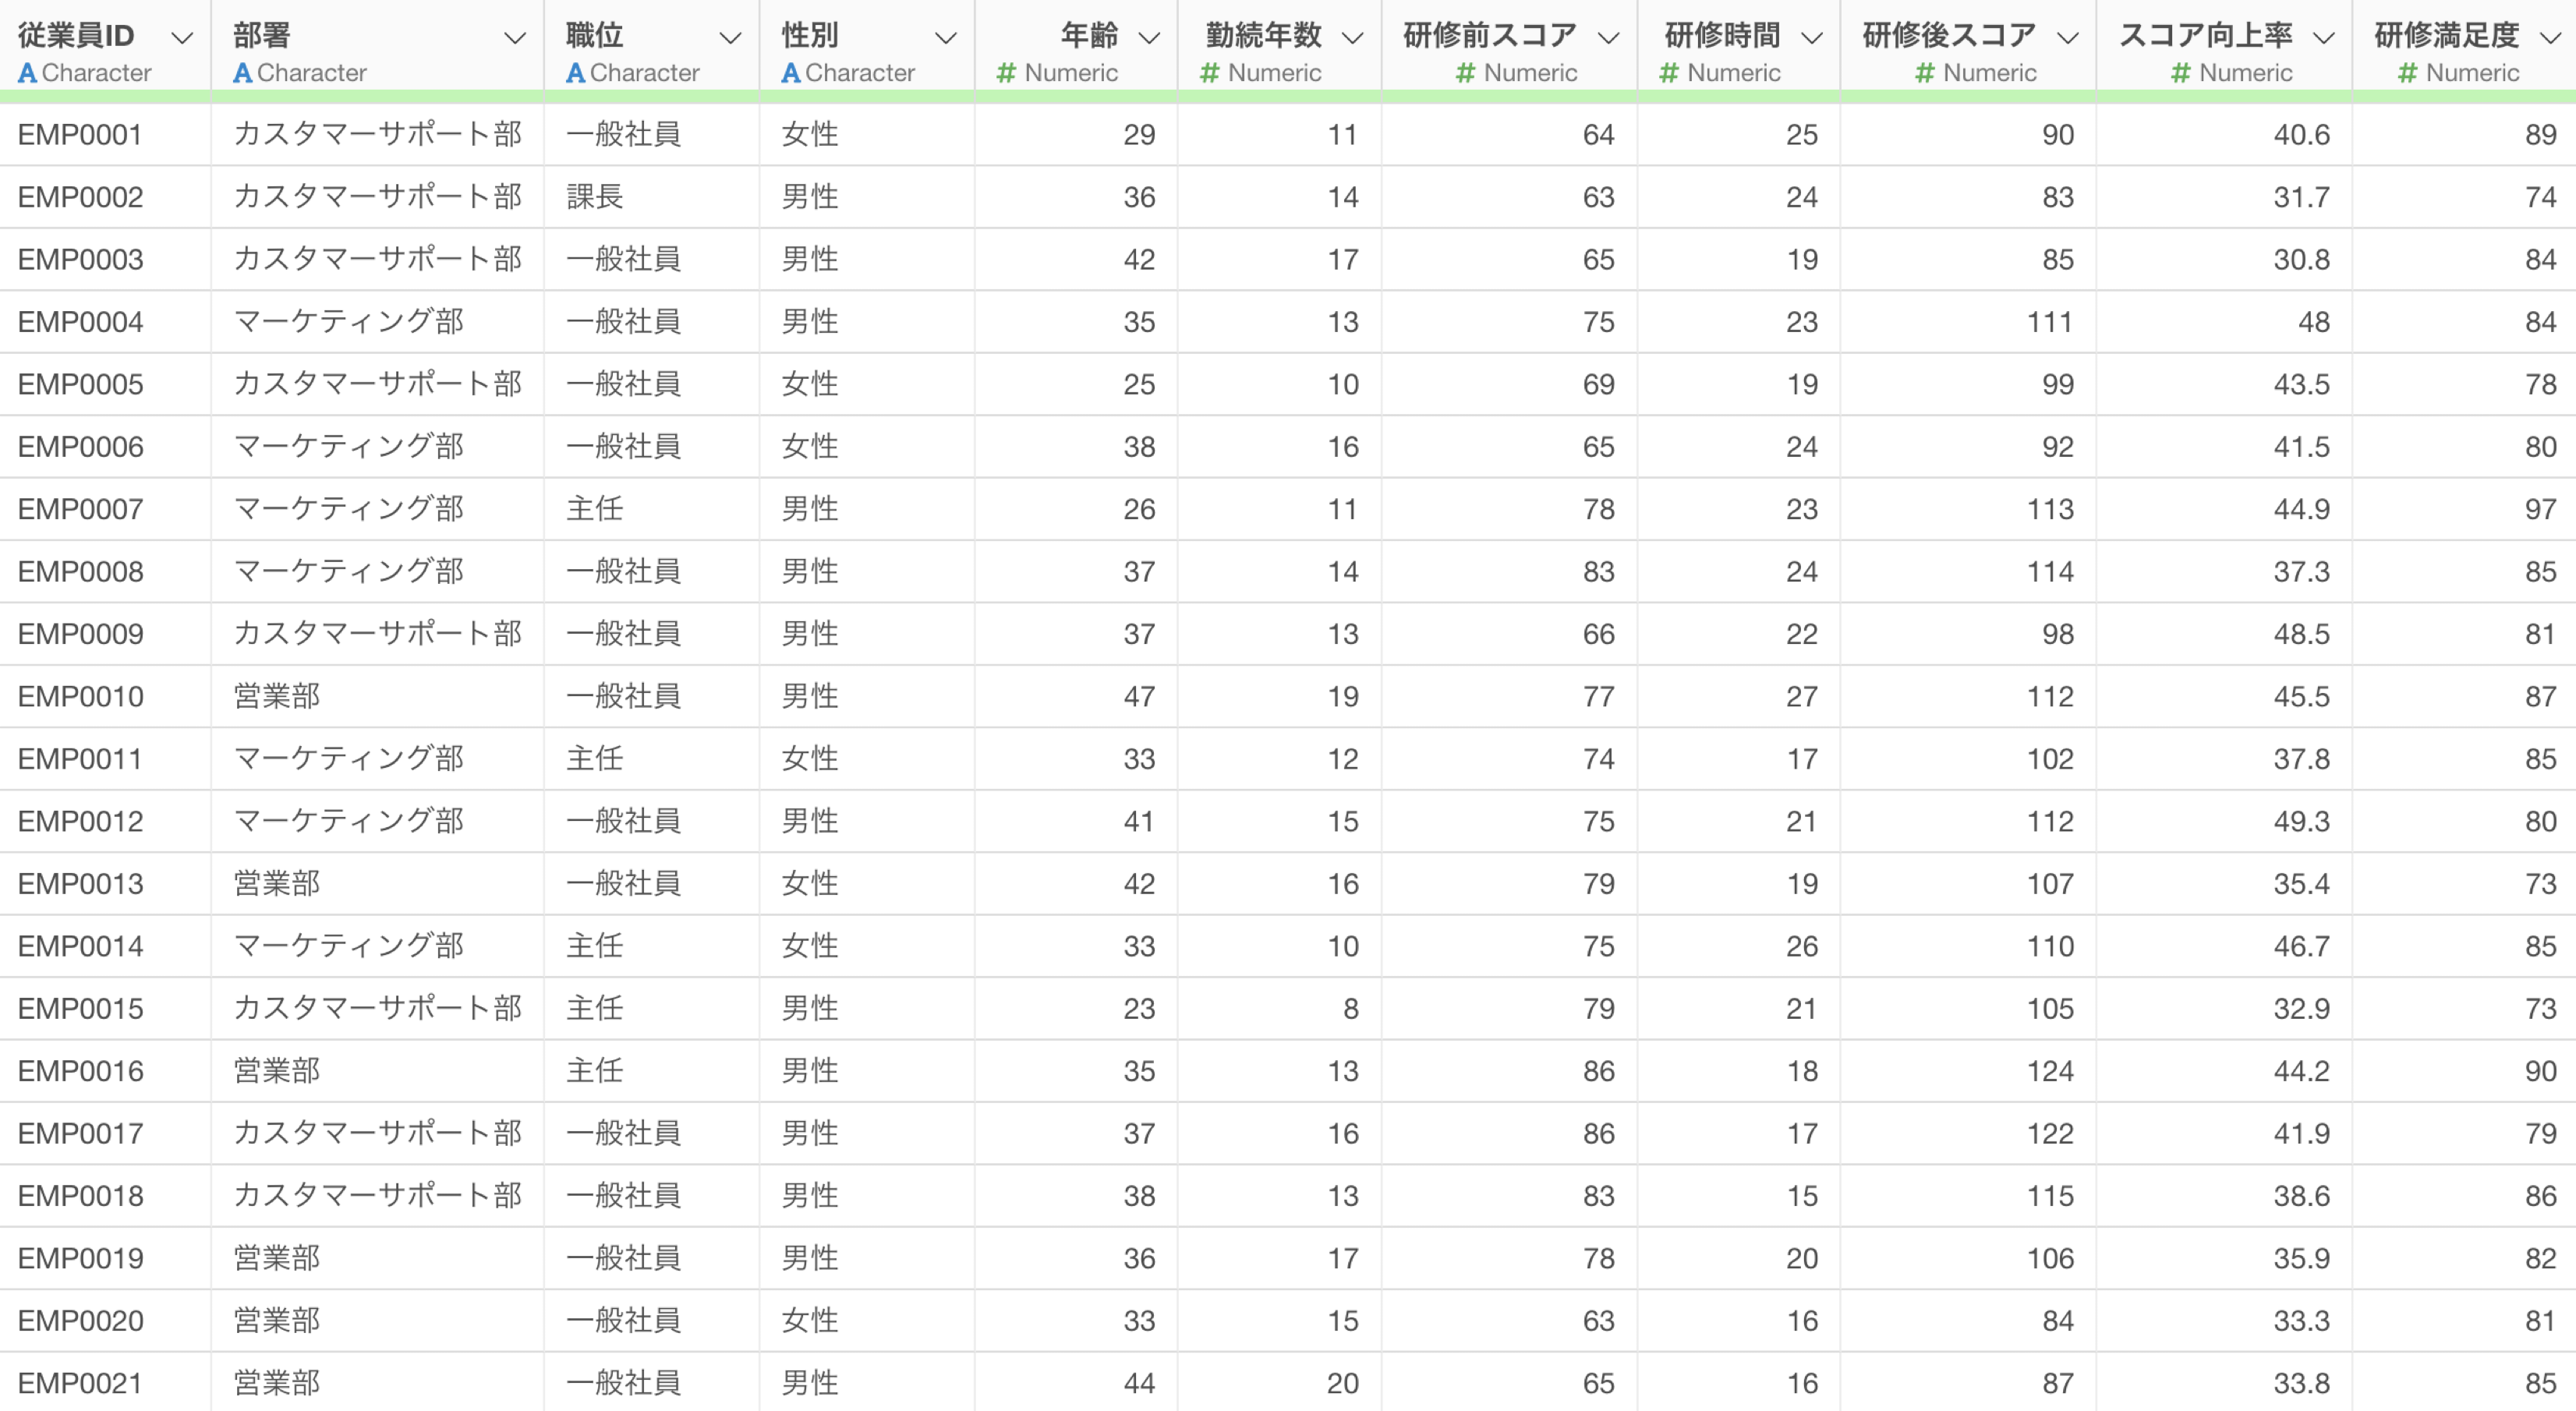This screenshot has width=2576, height=1411.
Task: Expand the 職位 column menu chevron
Action: (730, 38)
